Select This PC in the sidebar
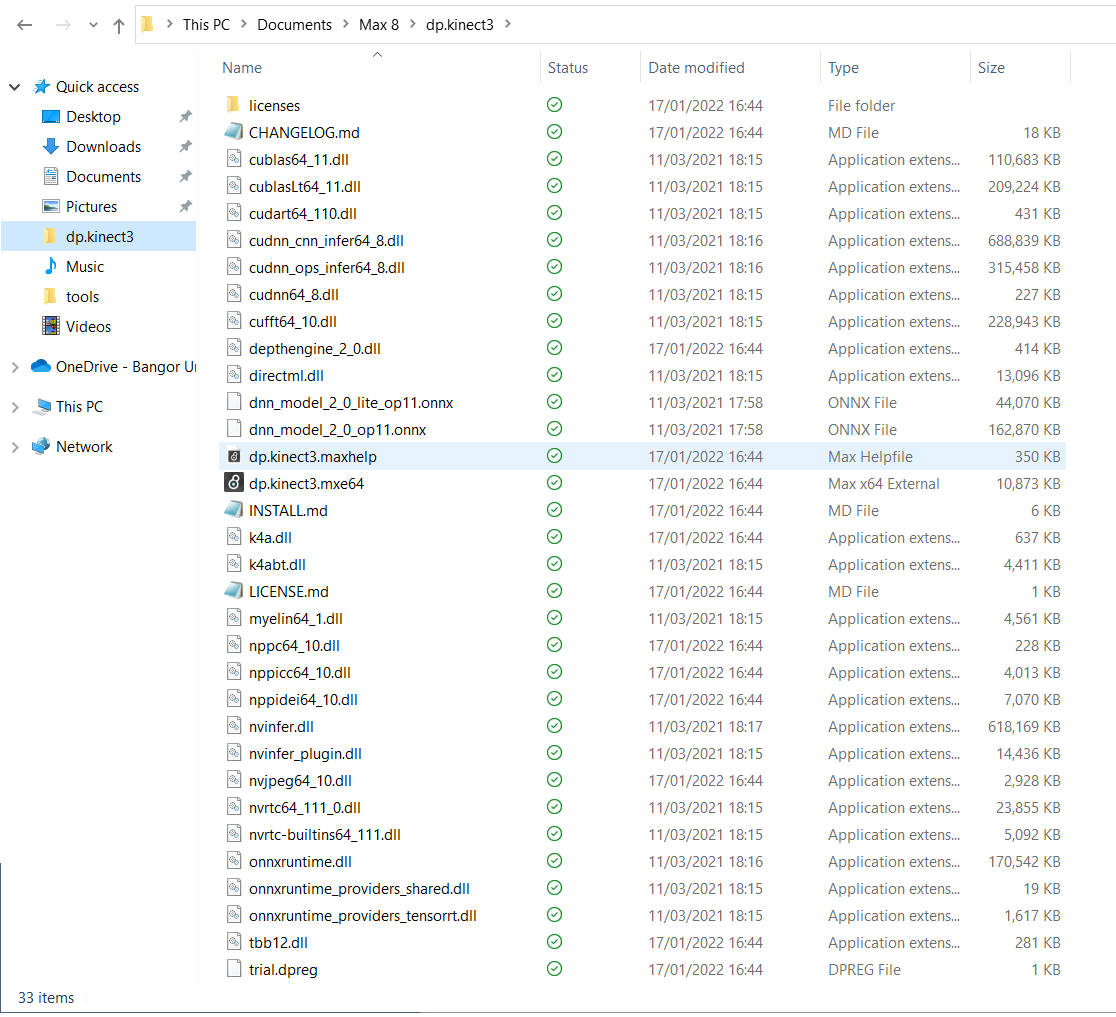This screenshot has width=1116, height=1017. pos(79,406)
